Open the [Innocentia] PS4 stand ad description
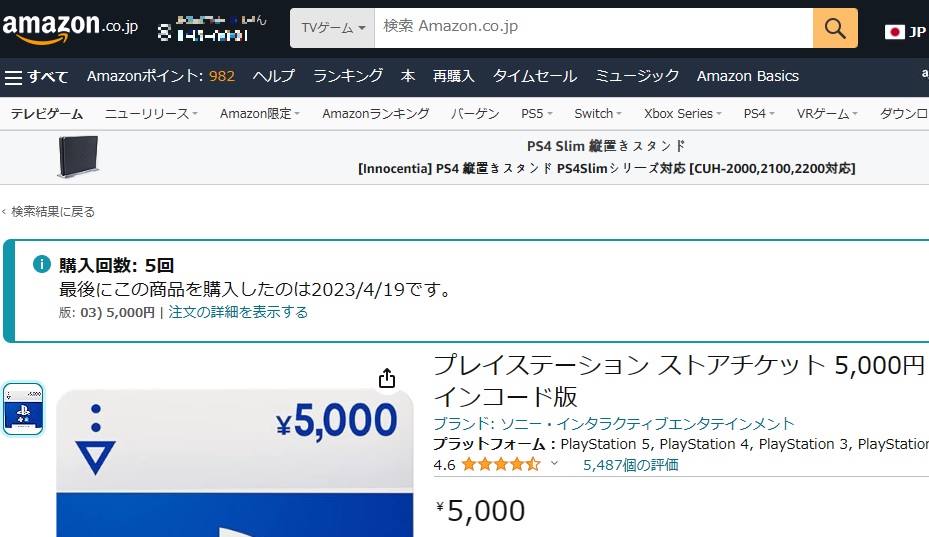The width and height of the screenshot is (929, 537). pyautogui.click(x=606, y=168)
